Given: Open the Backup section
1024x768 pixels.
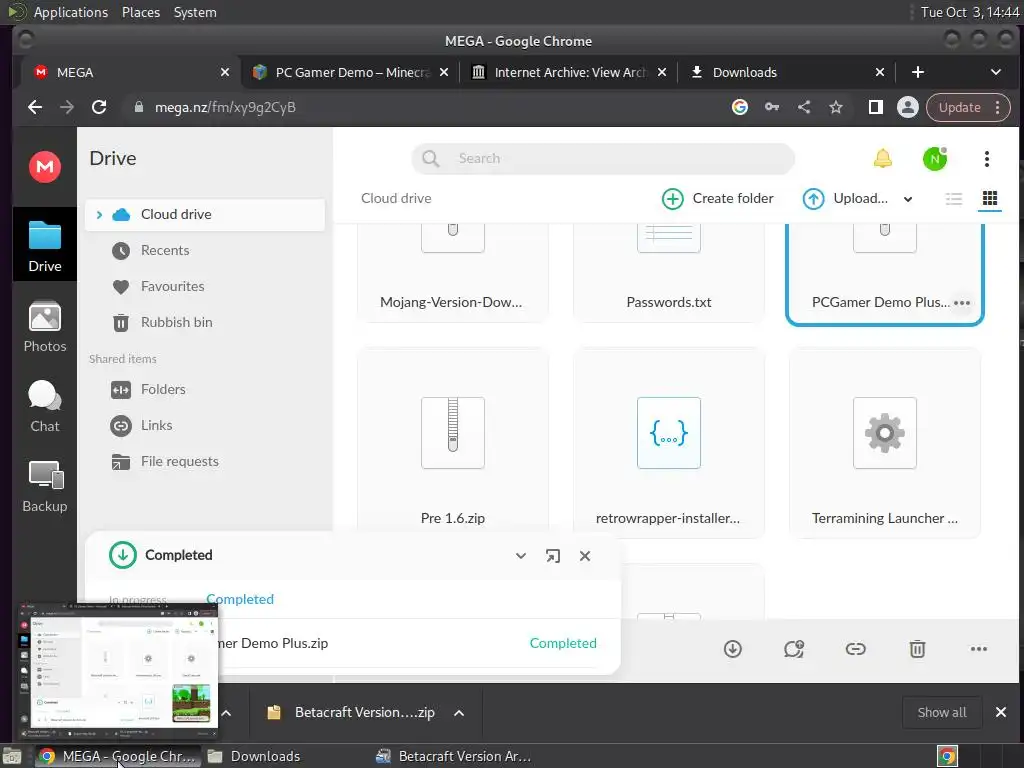Looking at the screenshot, I should point(44,487).
